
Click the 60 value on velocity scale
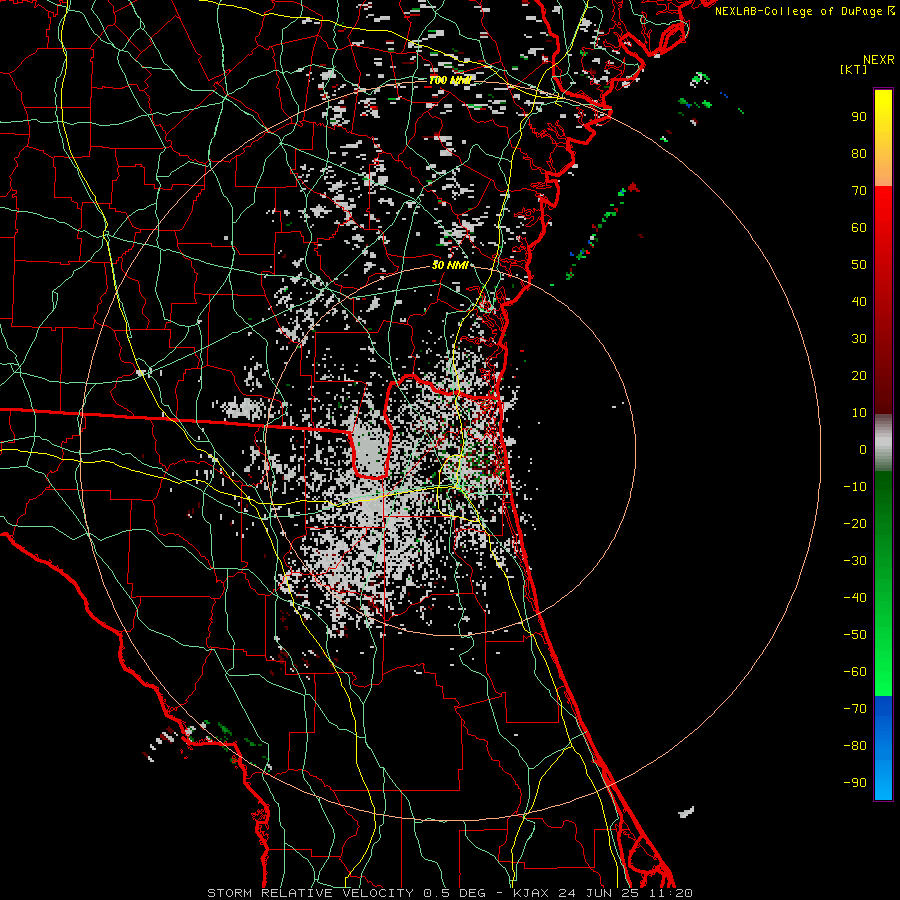point(859,228)
